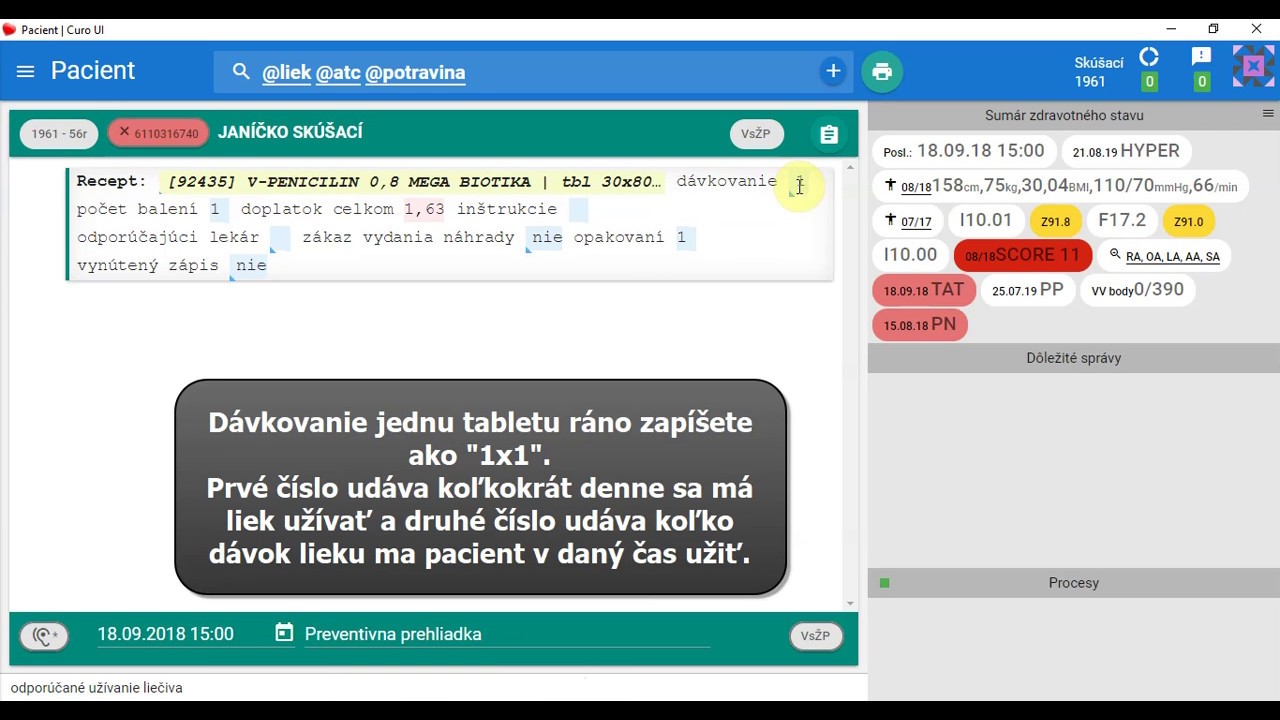This screenshot has height=720, width=1280.
Task: Click the Sumár zdravotného stavu section header
Action: tap(1063, 115)
